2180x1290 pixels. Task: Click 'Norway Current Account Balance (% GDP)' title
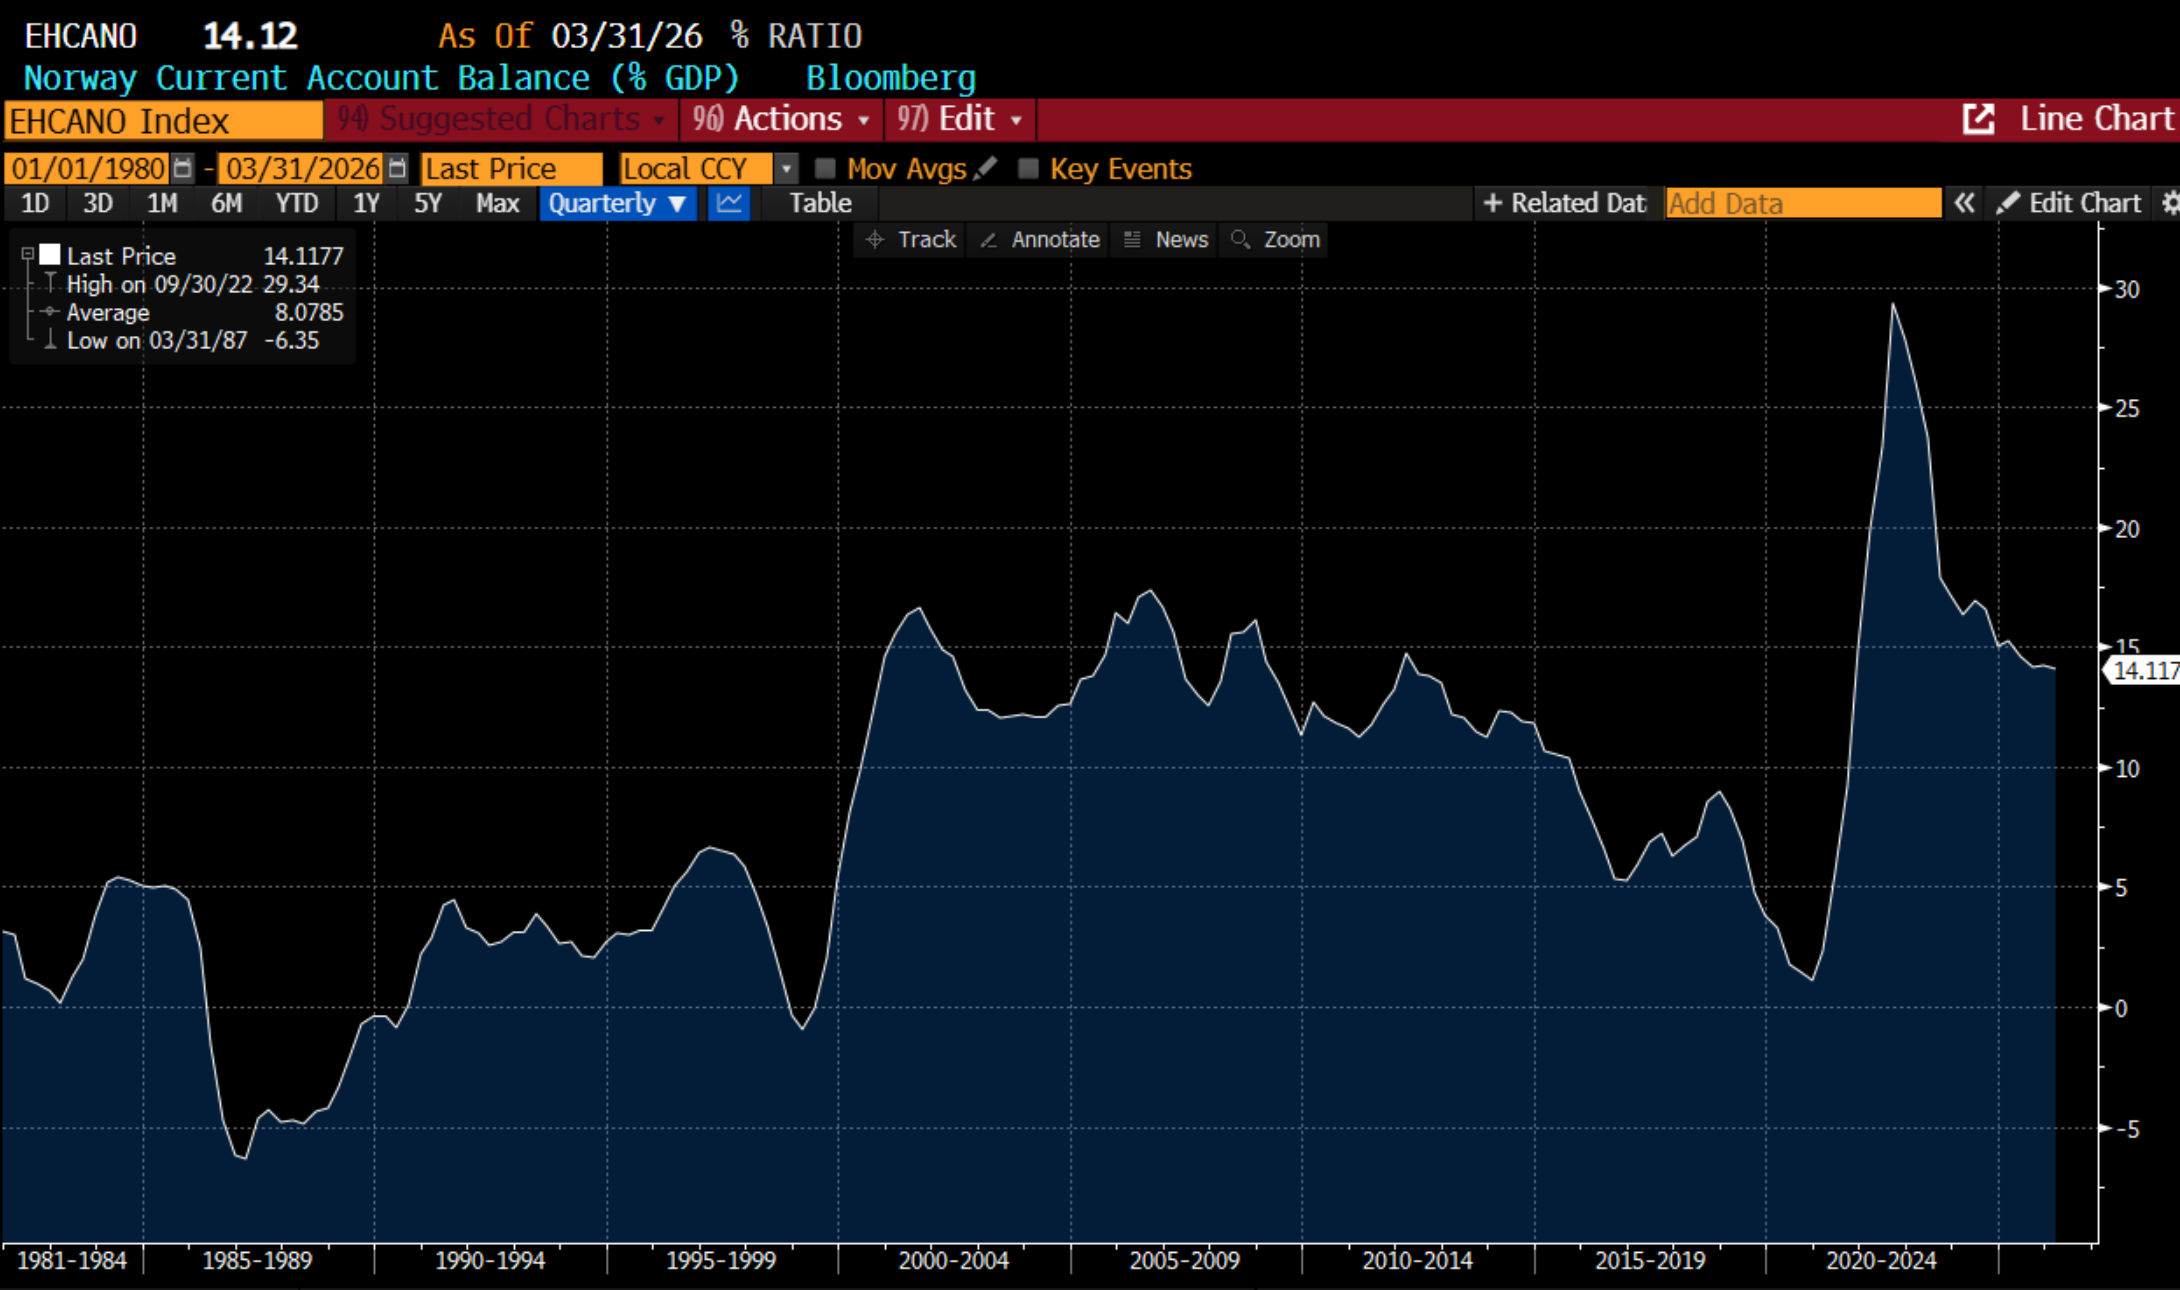tap(381, 78)
